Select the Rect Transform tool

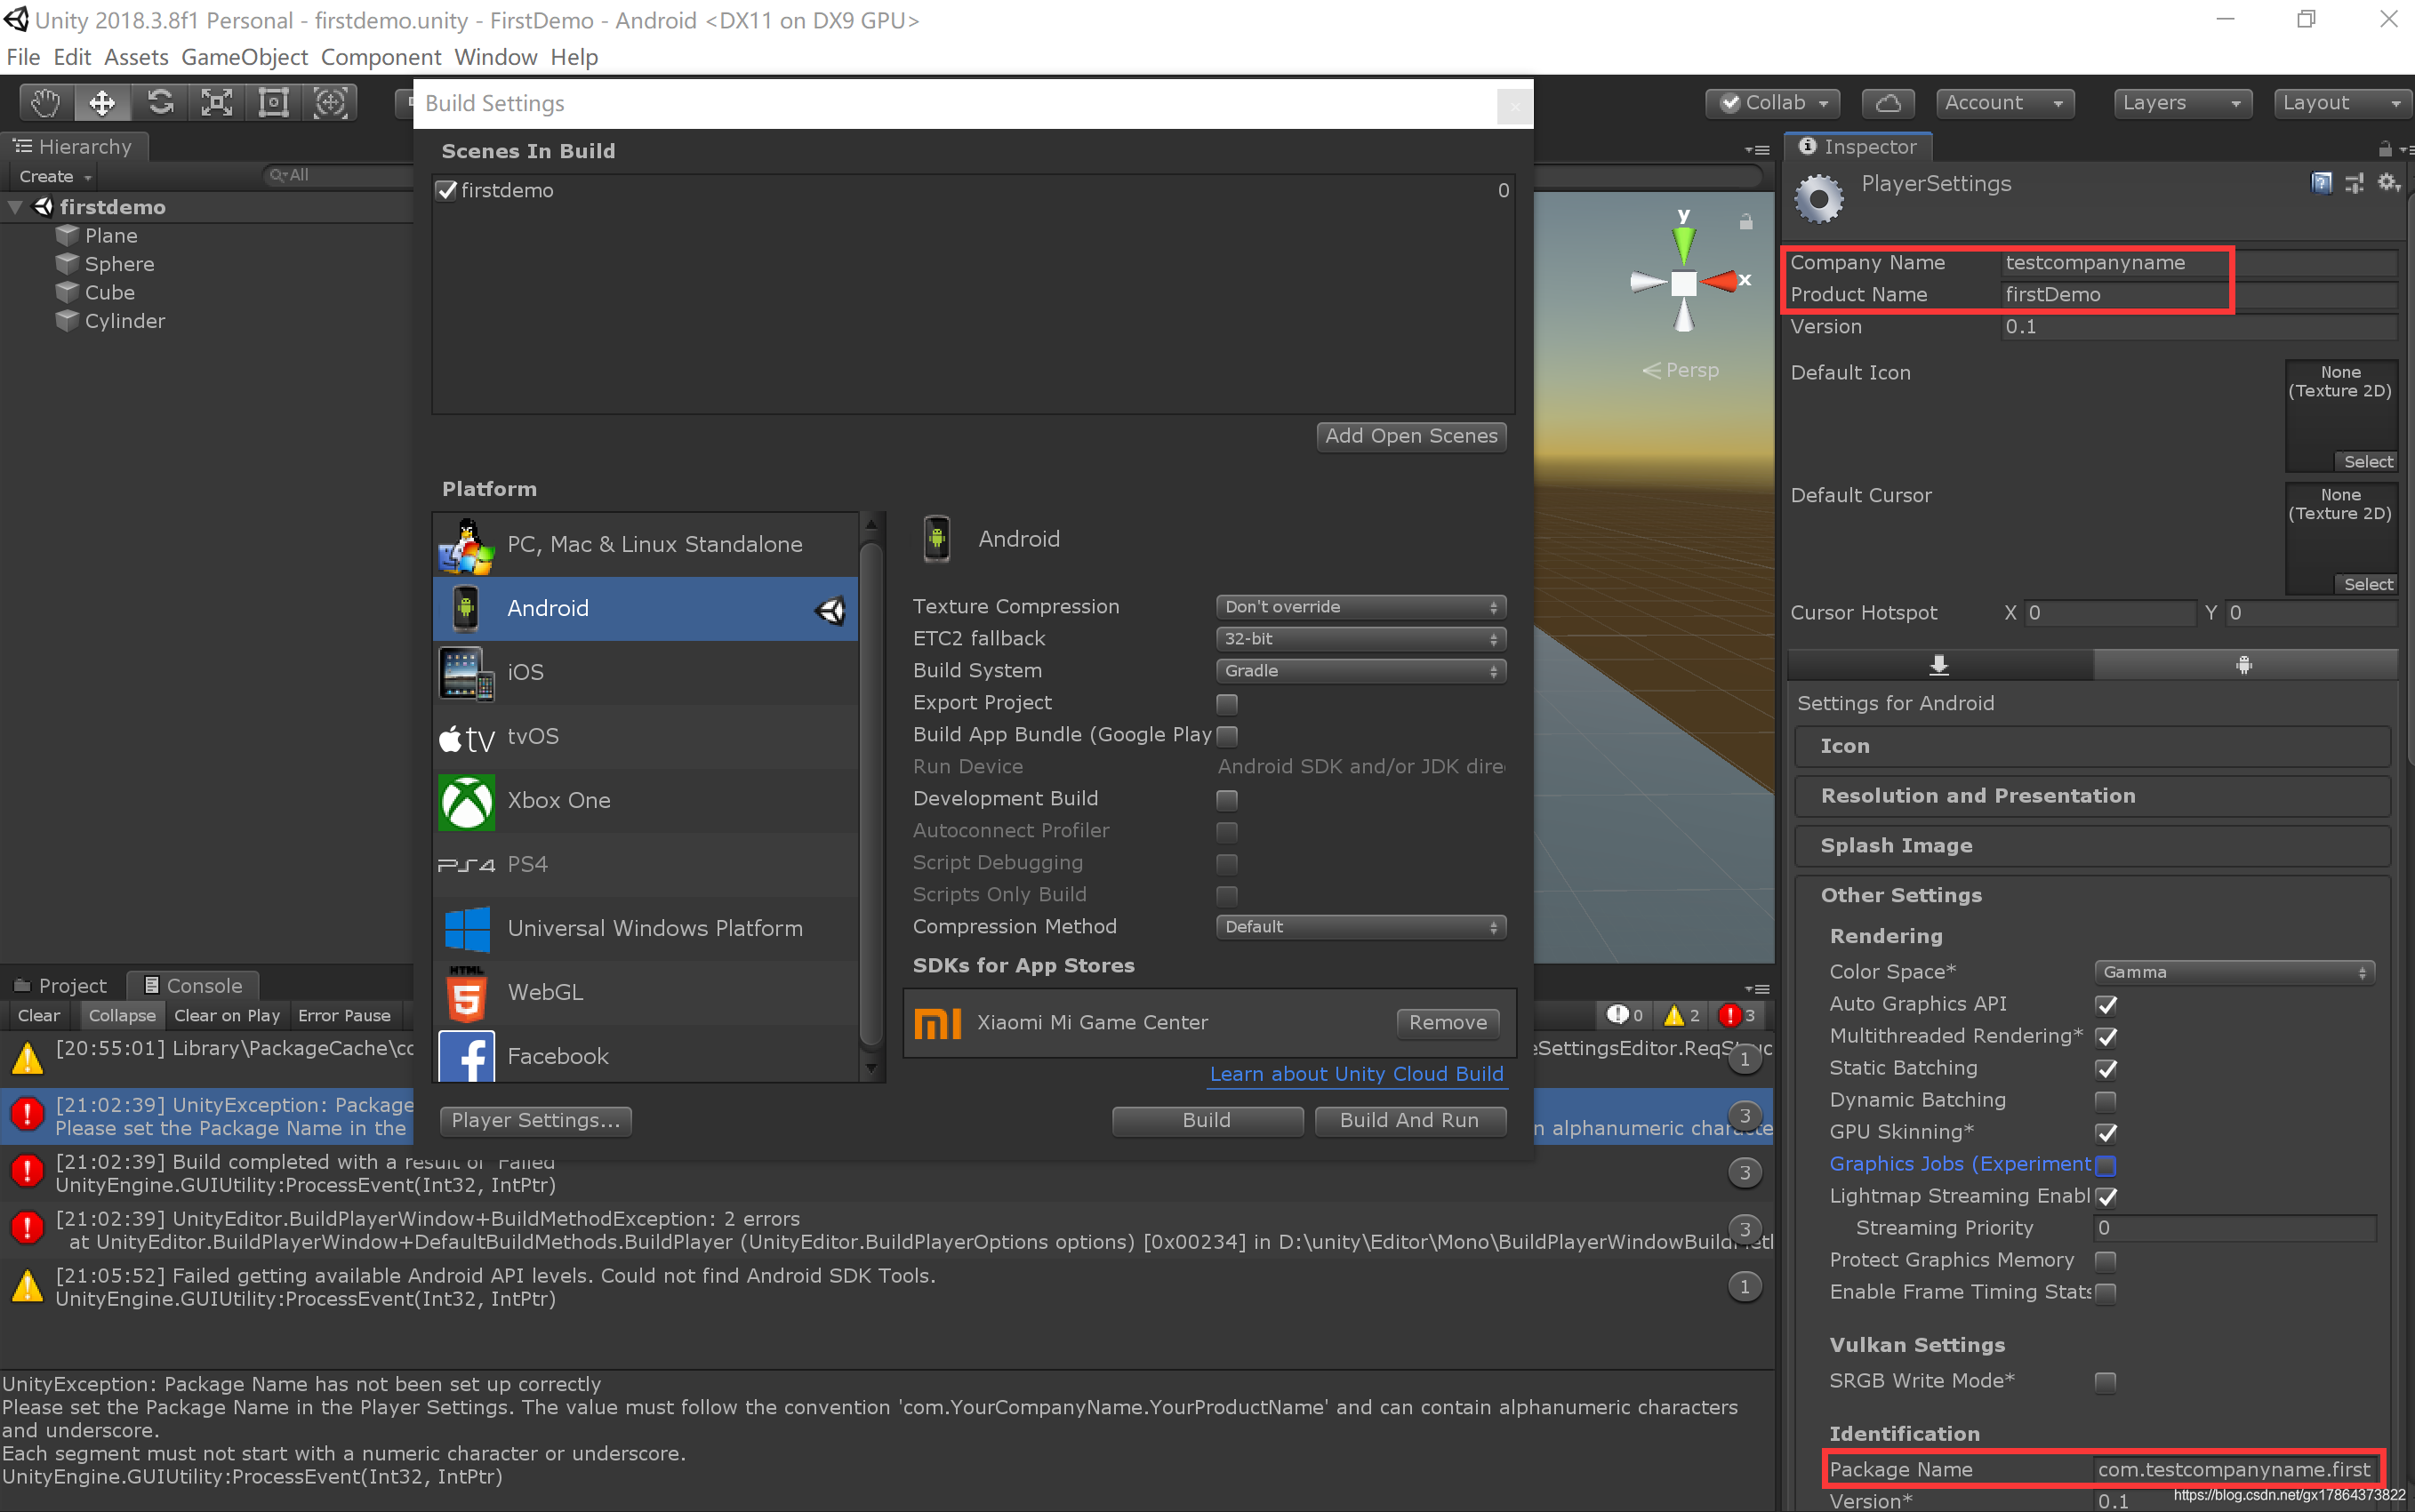[x=273, y=102]
